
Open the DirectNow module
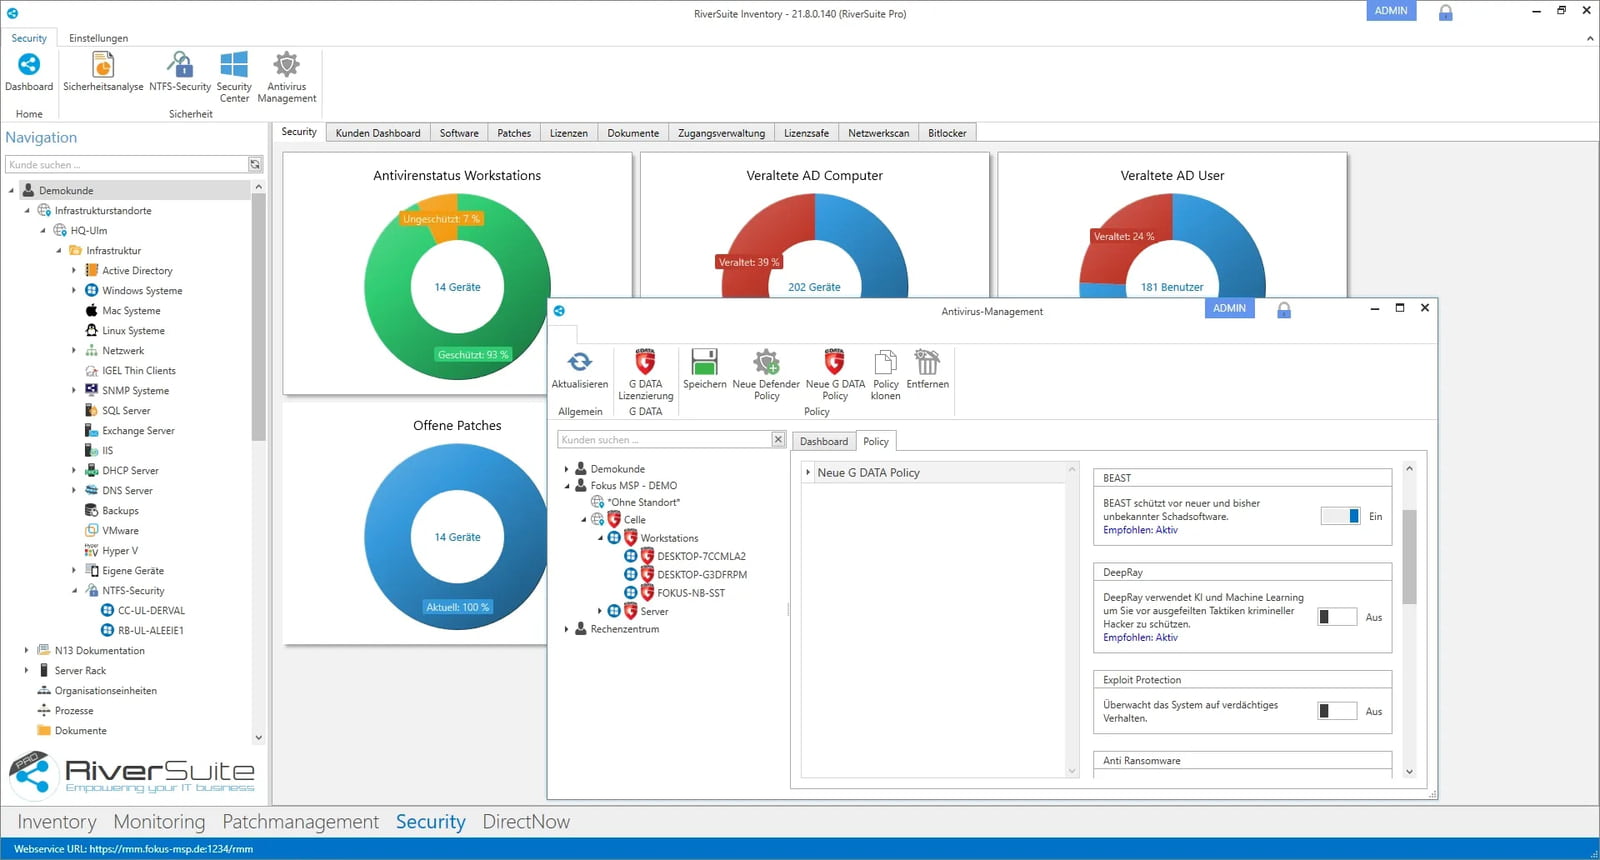coord(526,822)
